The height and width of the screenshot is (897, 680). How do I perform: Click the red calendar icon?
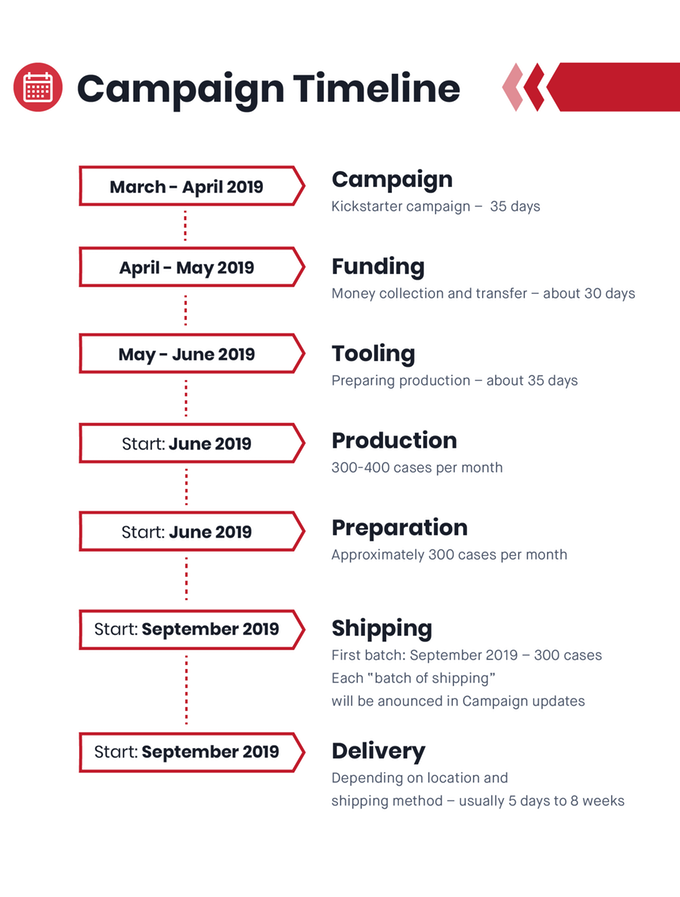tap(38, 87)
